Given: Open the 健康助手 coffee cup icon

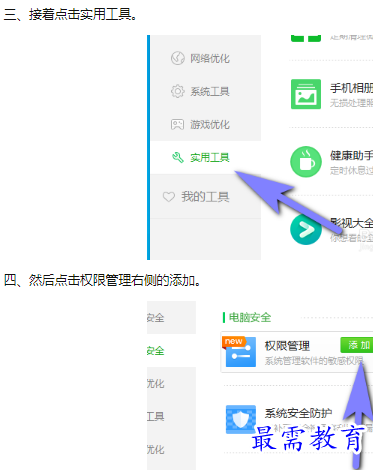Looking at the screenshot, I should pyautogui.click(x=306, y=162).
